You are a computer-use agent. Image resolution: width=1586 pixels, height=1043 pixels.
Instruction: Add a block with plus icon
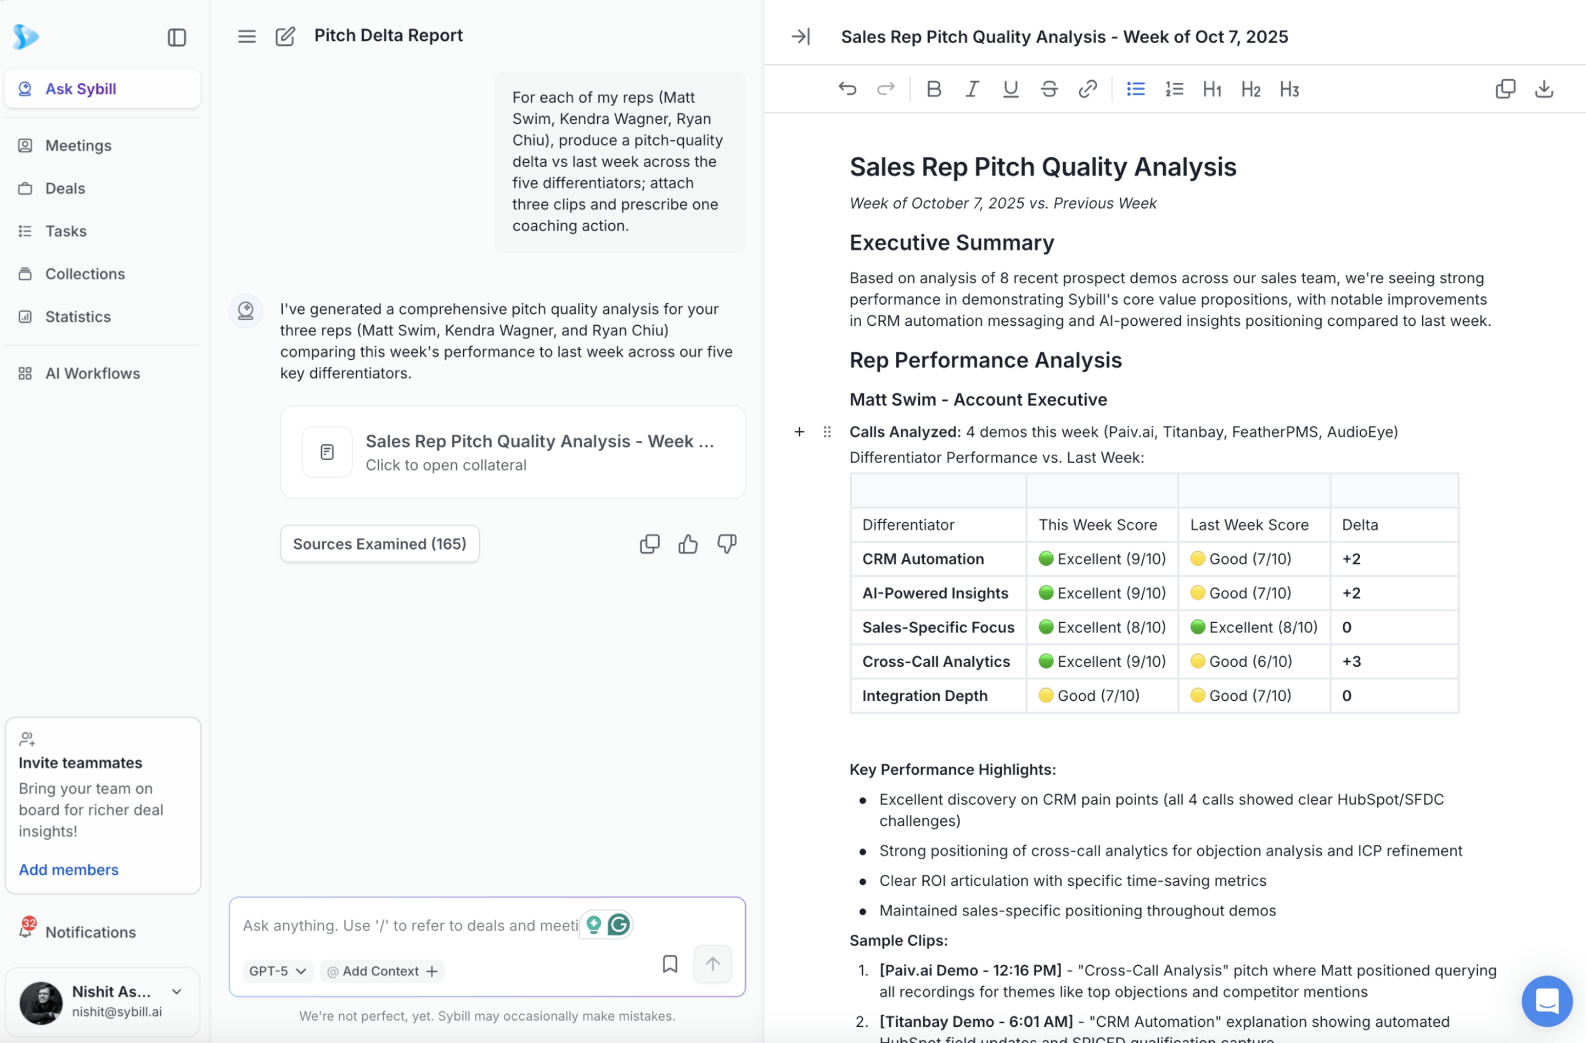(x=799, y=432)
